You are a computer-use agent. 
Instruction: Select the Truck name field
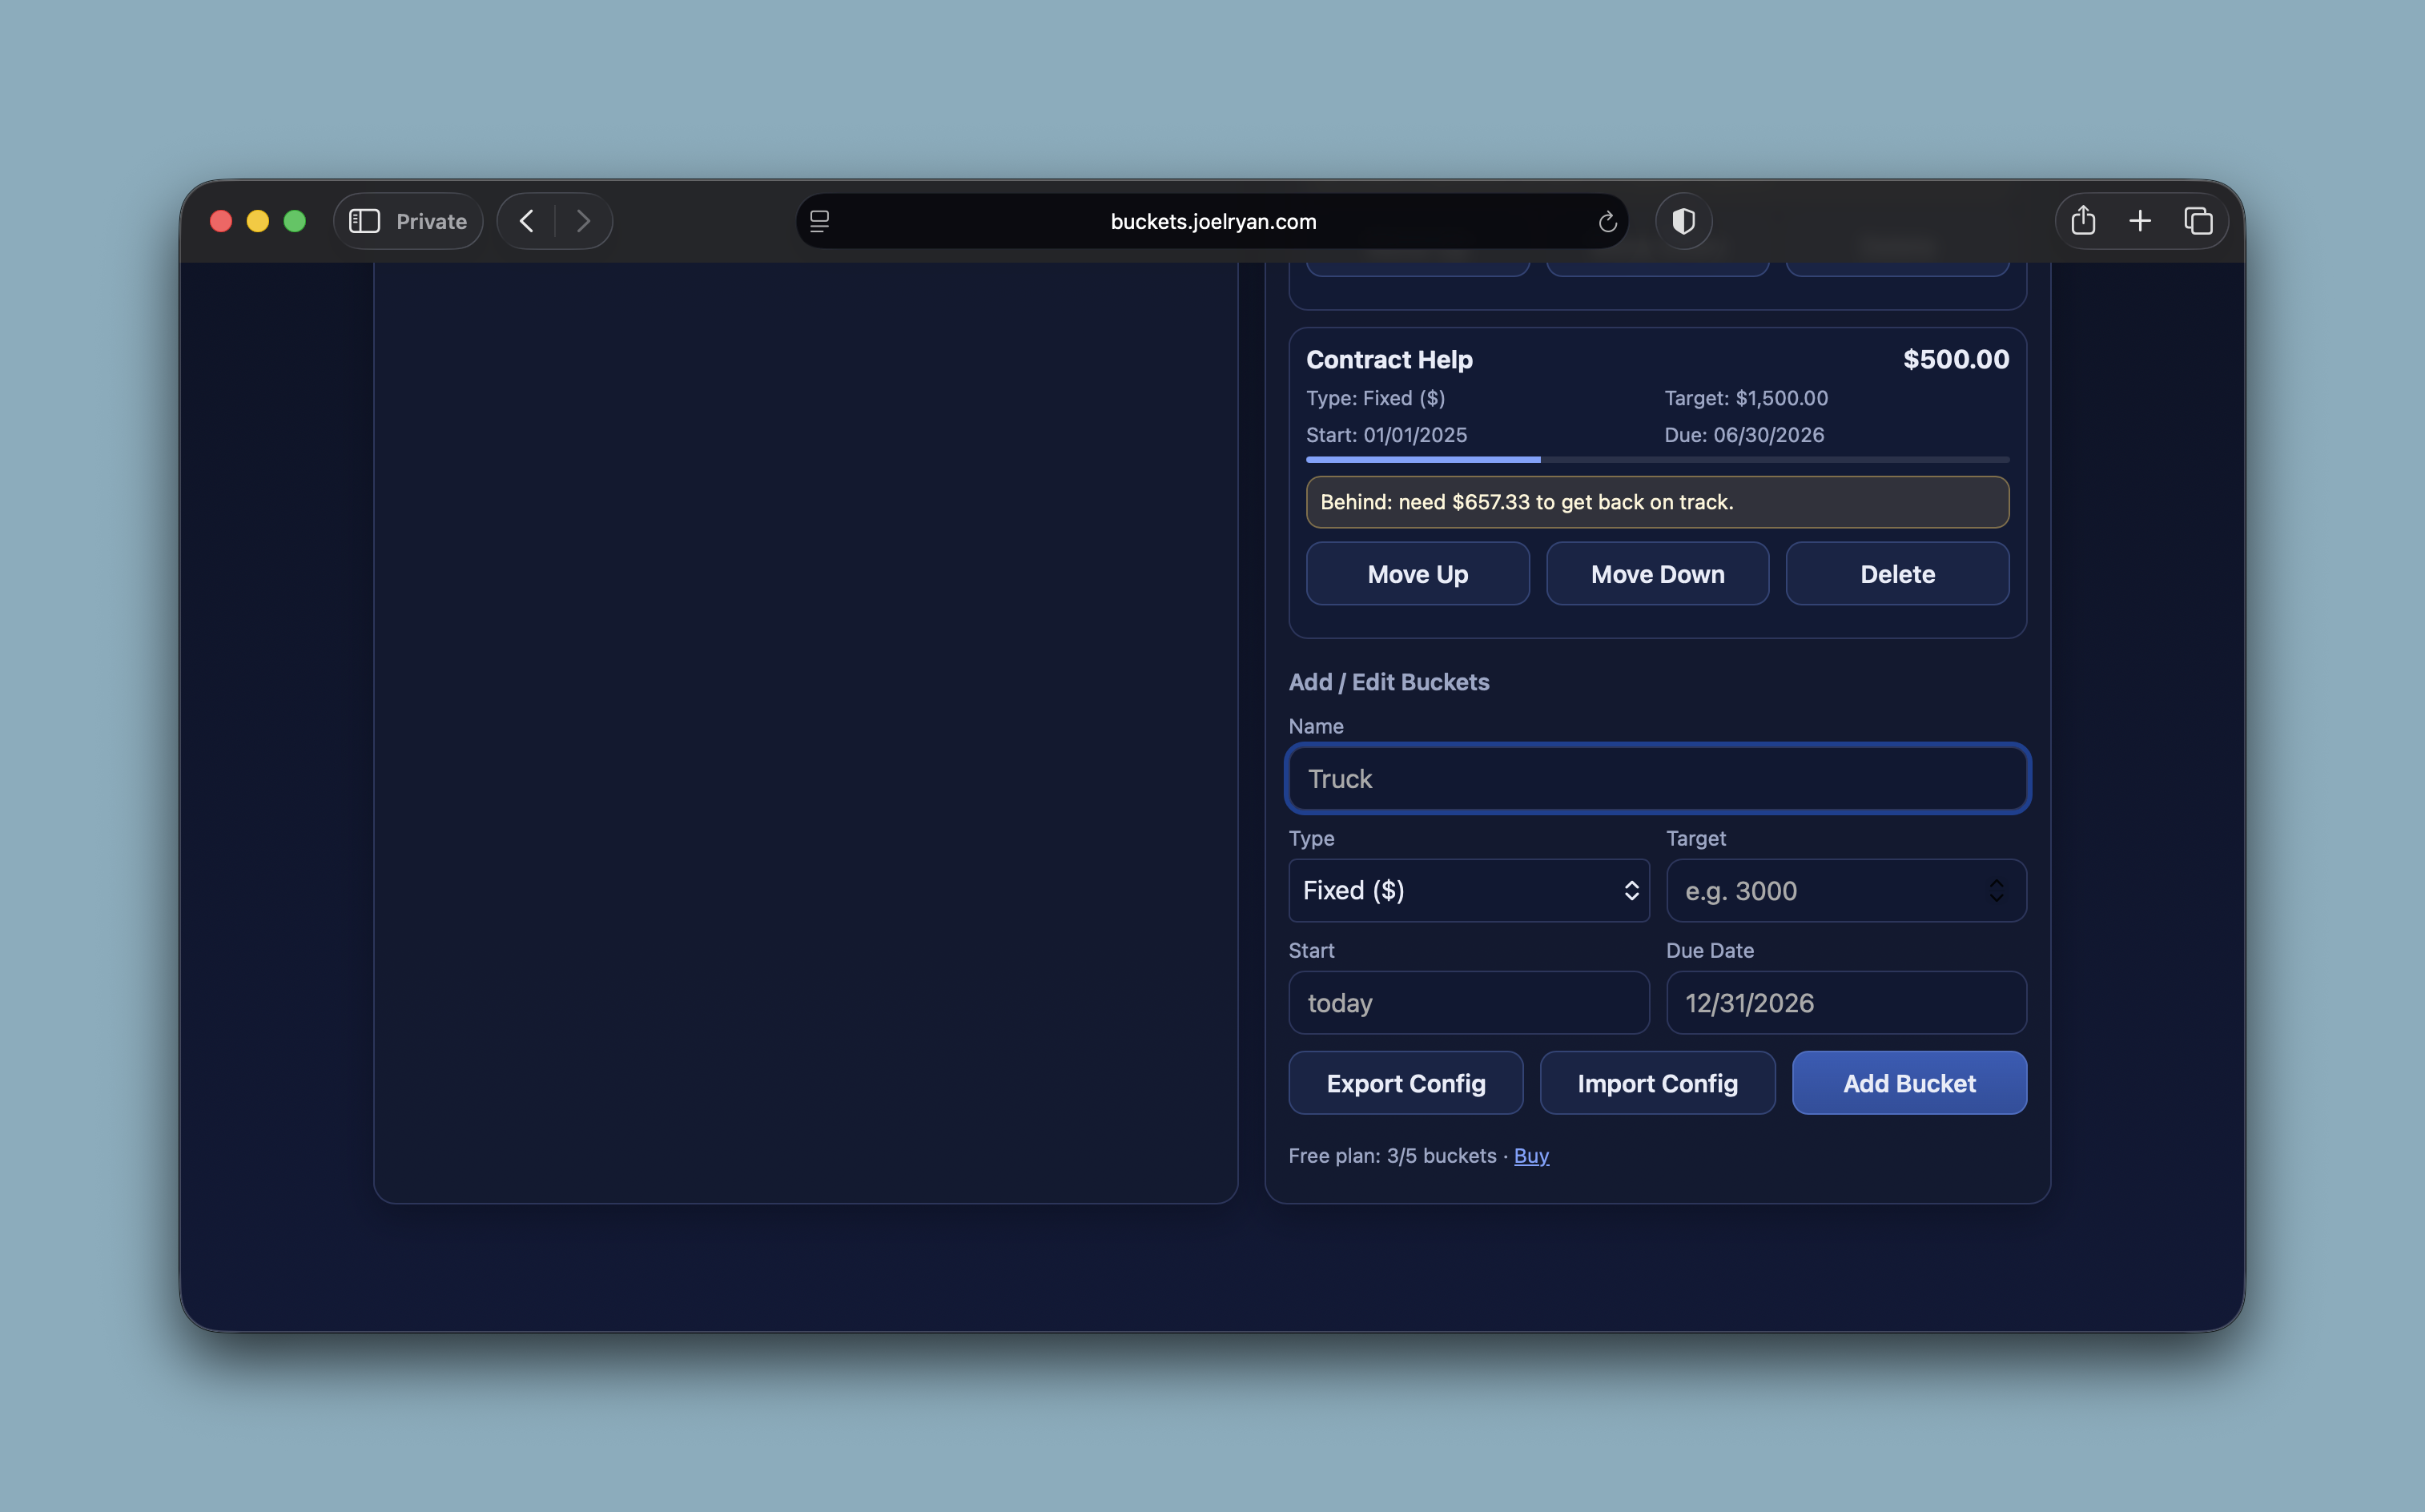point(1656,779)
